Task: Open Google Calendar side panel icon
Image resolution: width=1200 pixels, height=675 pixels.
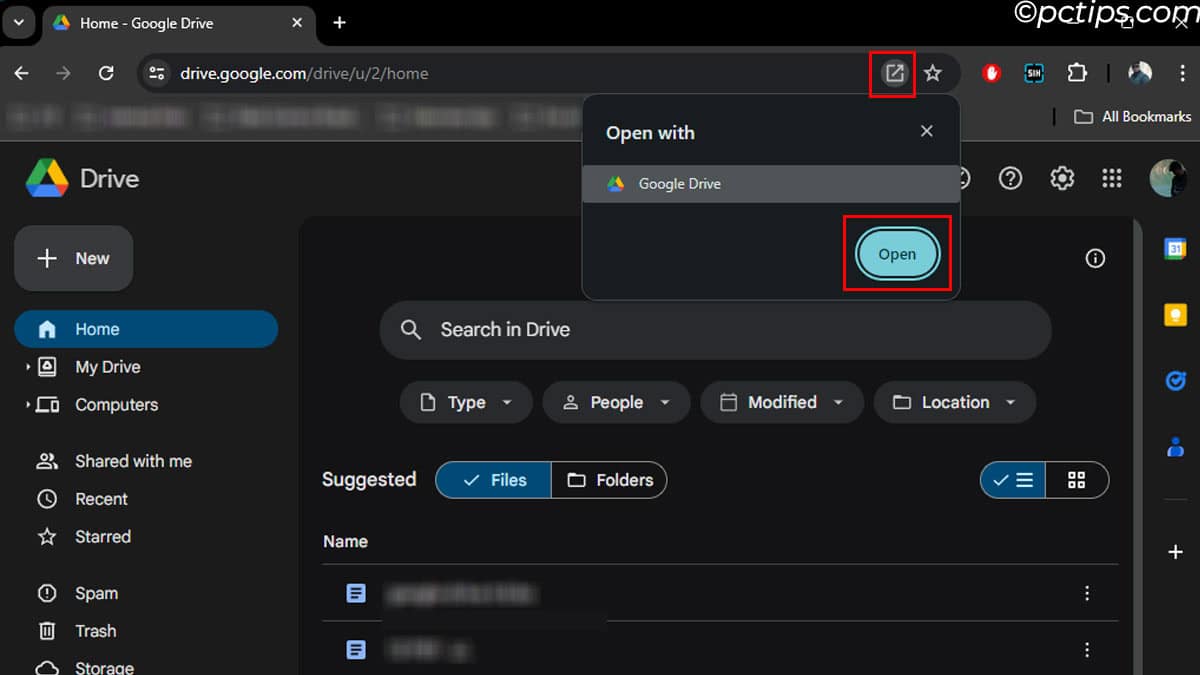Action: pos(1175,250)
